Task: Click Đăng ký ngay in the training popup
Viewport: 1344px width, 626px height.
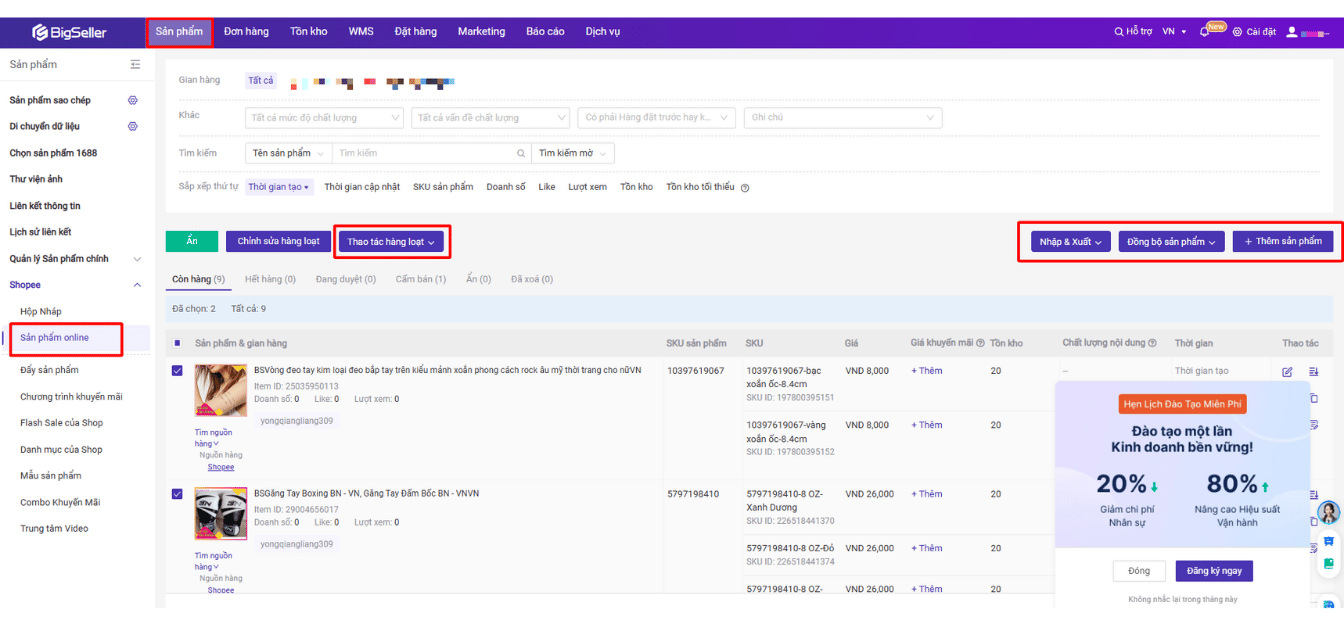Action: pos(1213,571)
